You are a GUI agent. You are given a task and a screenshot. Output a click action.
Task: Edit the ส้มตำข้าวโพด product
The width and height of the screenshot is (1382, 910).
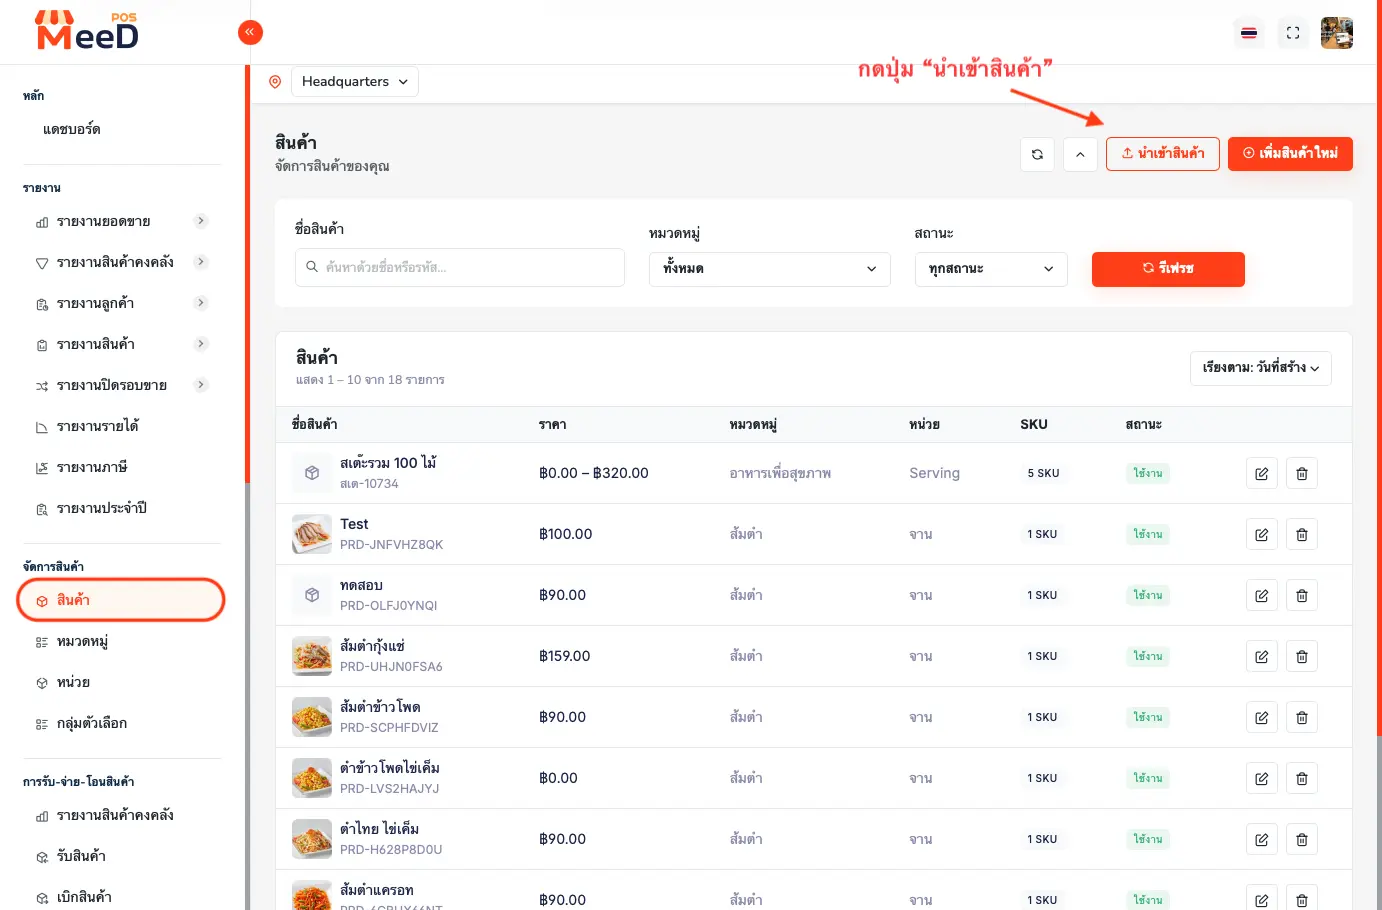pyautogui.click(x=1262, y=718)
